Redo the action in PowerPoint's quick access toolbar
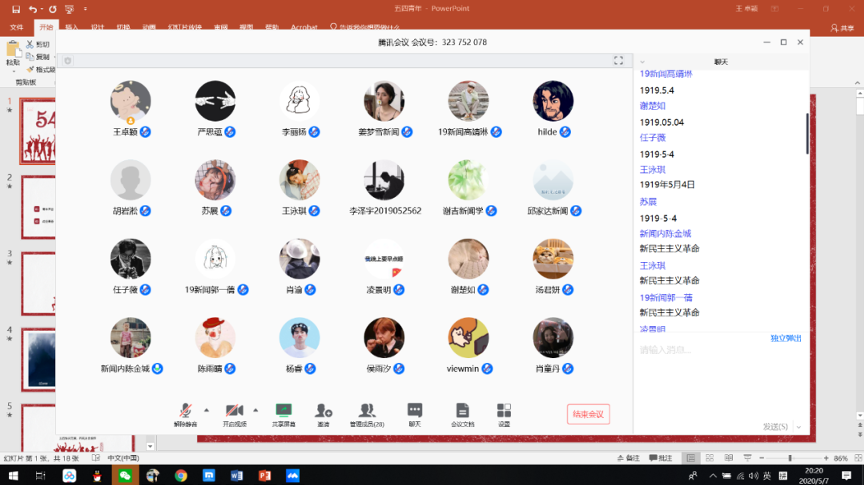Viewport: 864px width, 485px height. click(52, 9)
